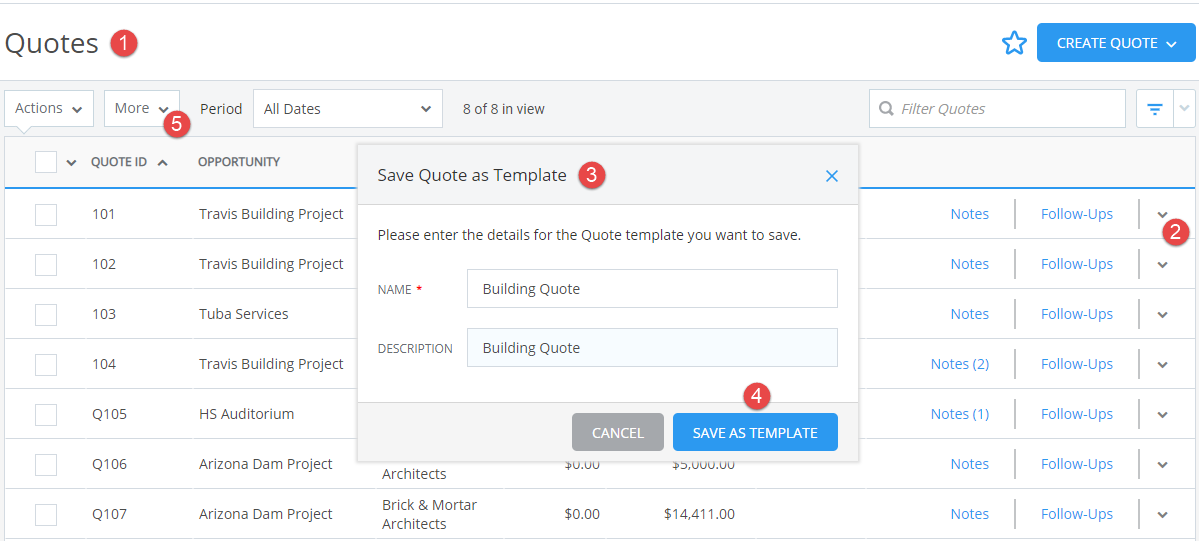Open Follow-Ups for quote 103
Image resolution: width=1199 pixels, height=541 pixels.
(1077, 314)
